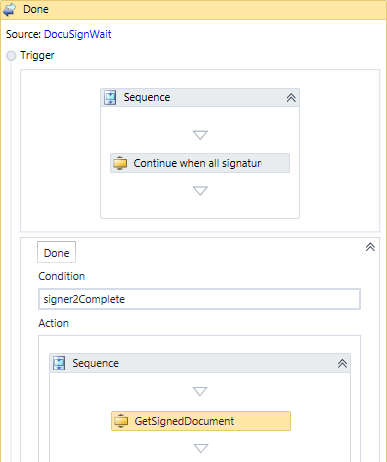Select the Continue when all signatures activity
The width and height of the screenshot is (387, 462).
200,163
